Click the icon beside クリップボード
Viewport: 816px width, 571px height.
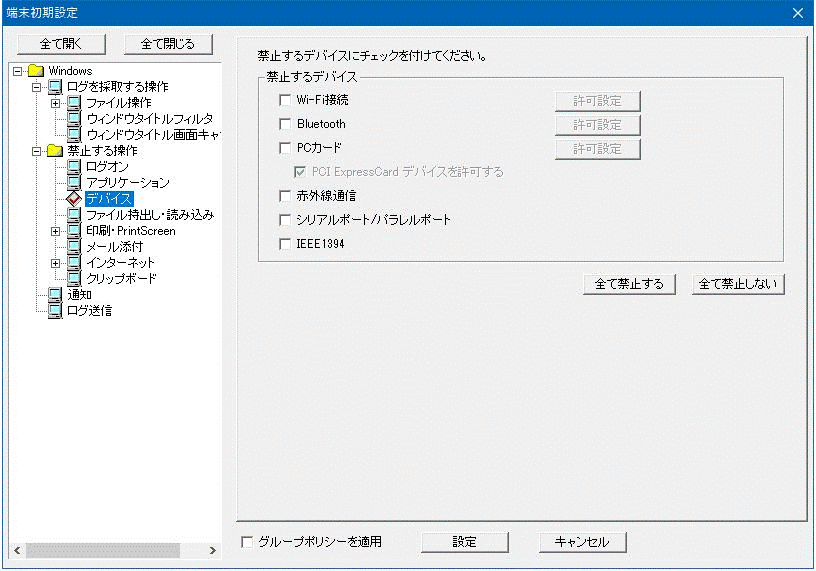coord(74,279)
